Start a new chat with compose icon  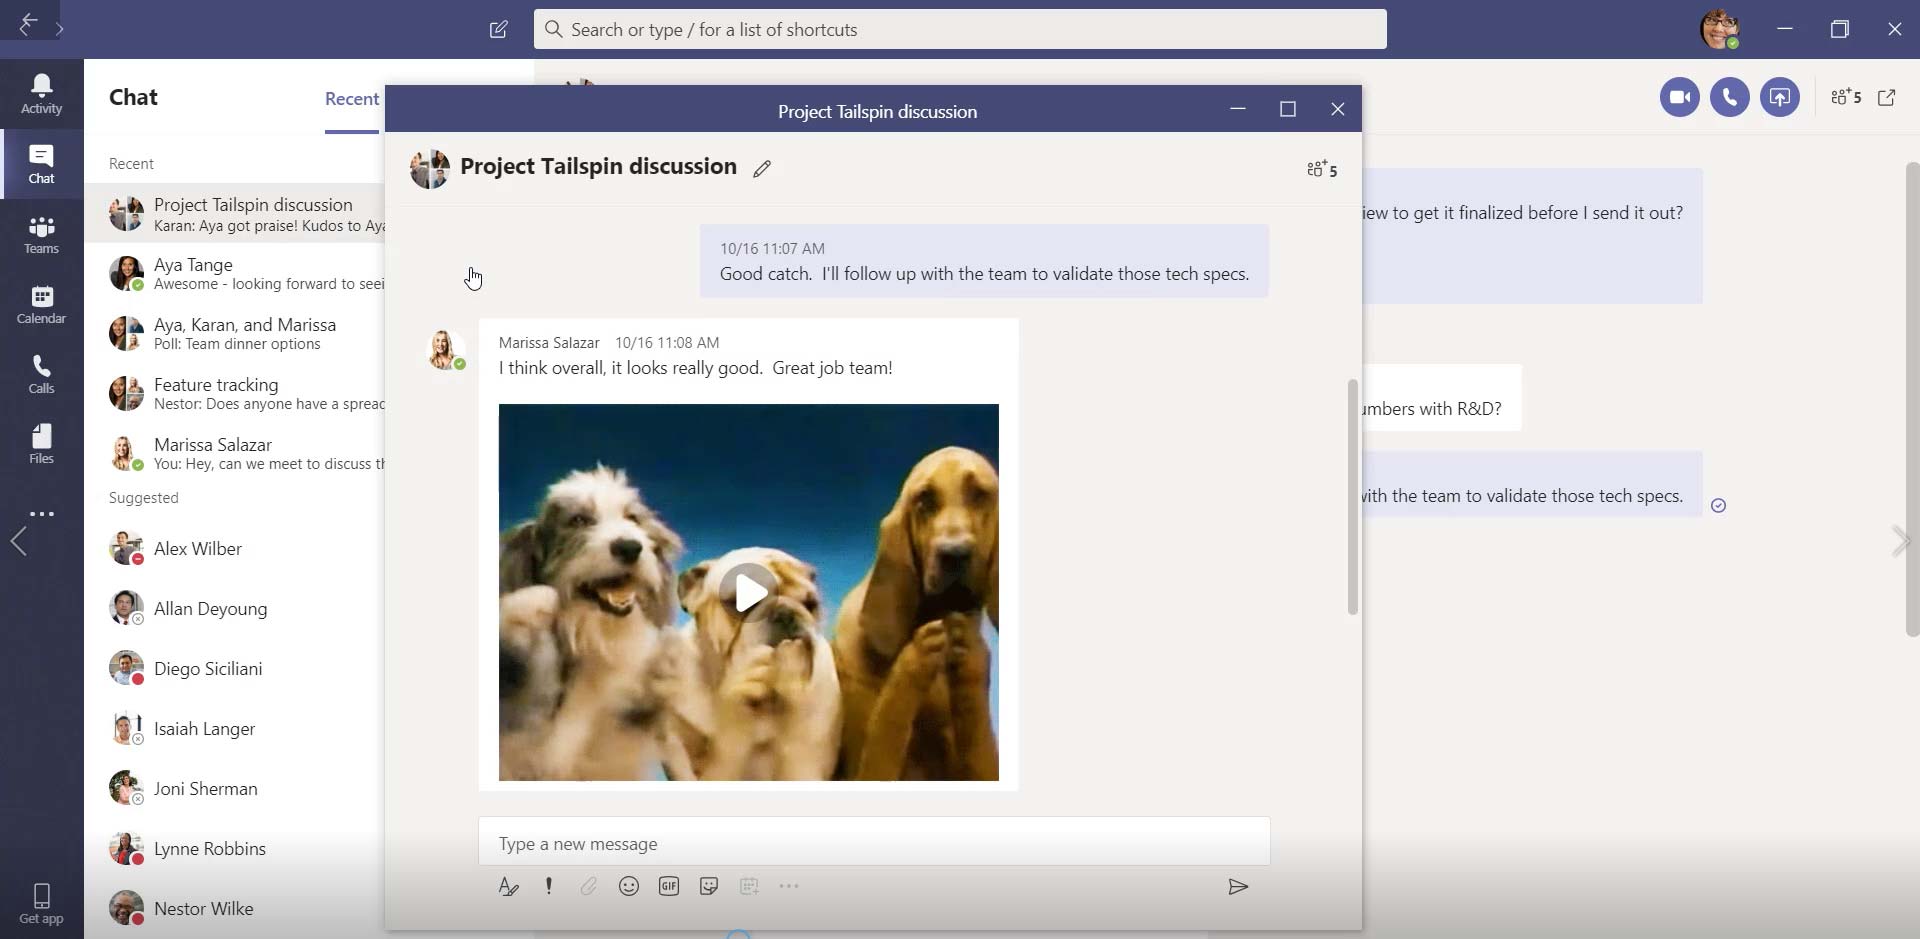click(x=498, y=29)
